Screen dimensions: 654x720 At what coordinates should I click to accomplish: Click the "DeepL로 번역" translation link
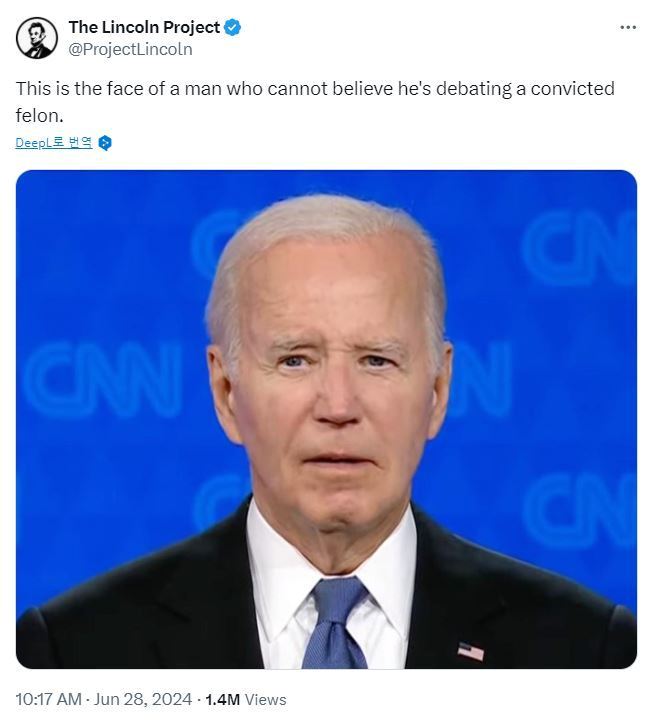(x=54, y=143)
